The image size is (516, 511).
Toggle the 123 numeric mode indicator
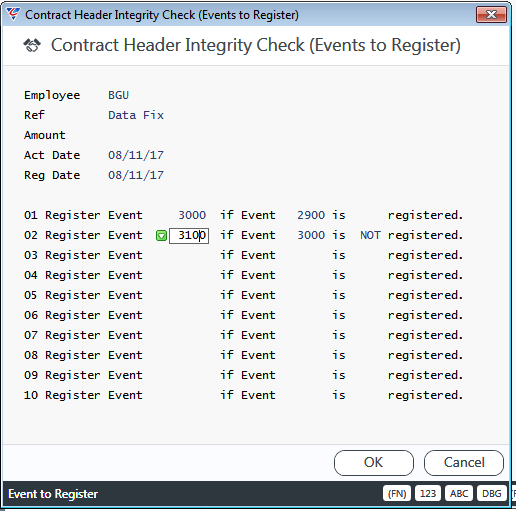(428, 493)
